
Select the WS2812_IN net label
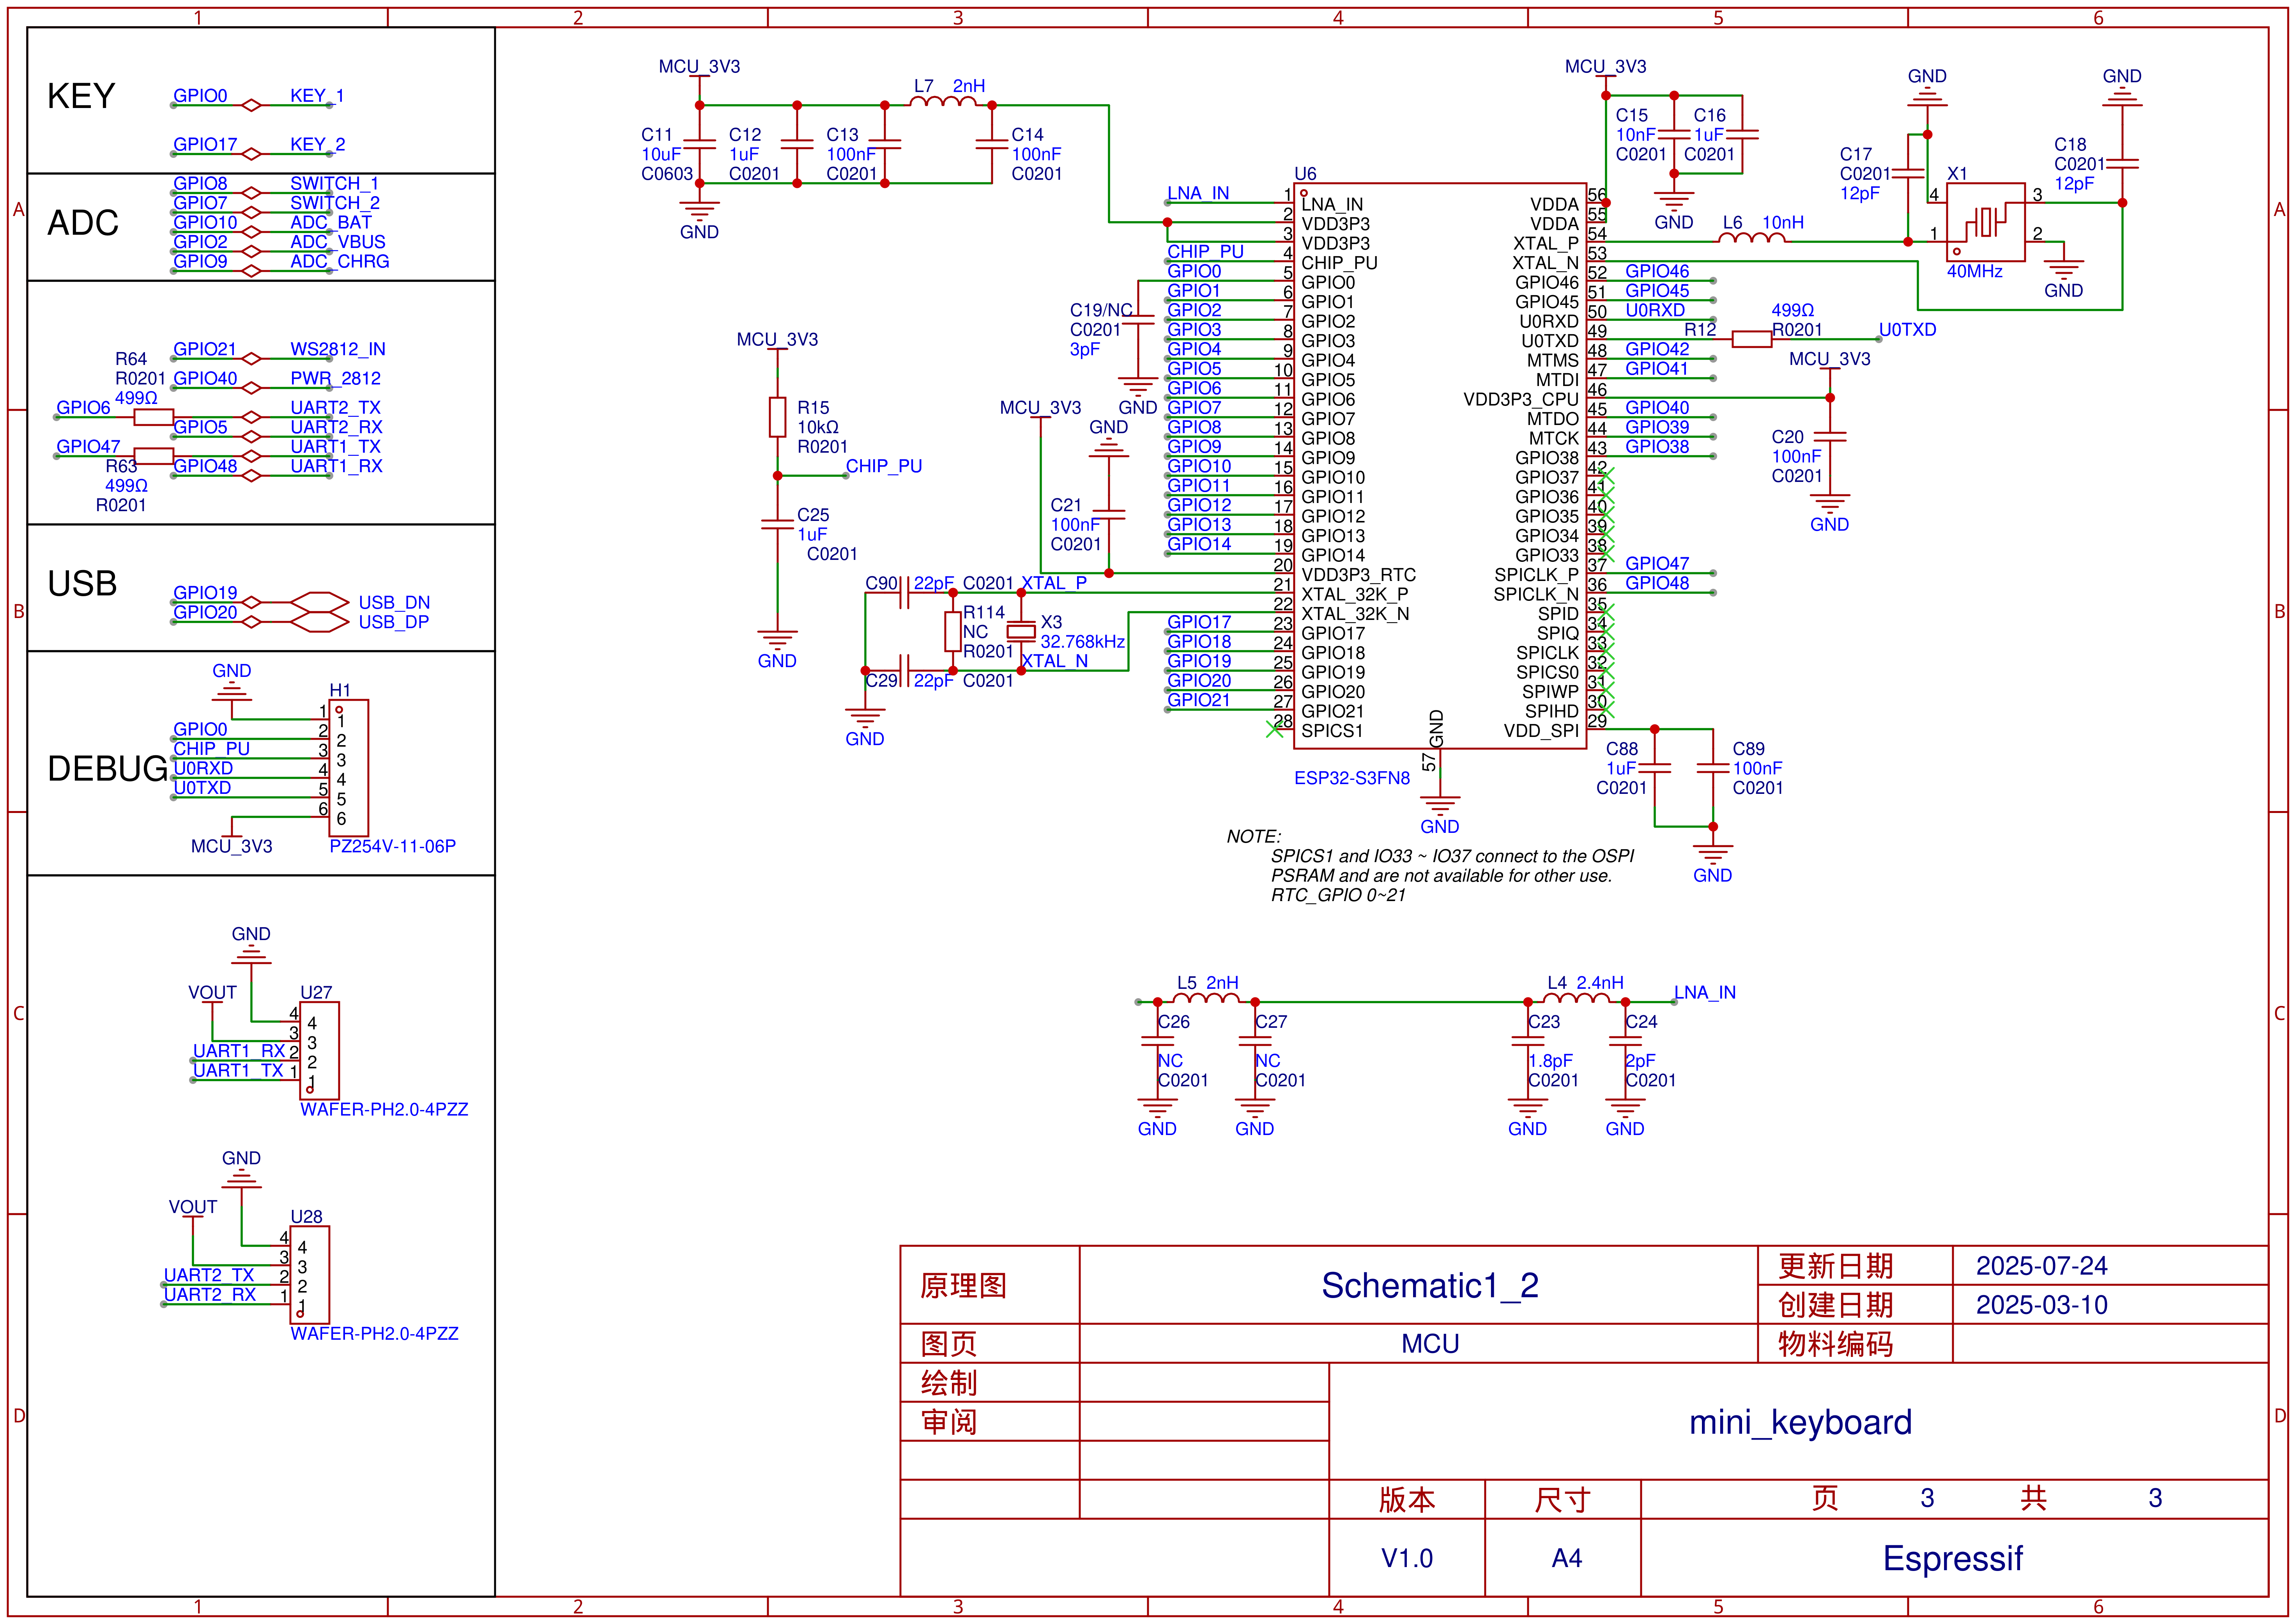pyautogui.click(x=337, y=349)
